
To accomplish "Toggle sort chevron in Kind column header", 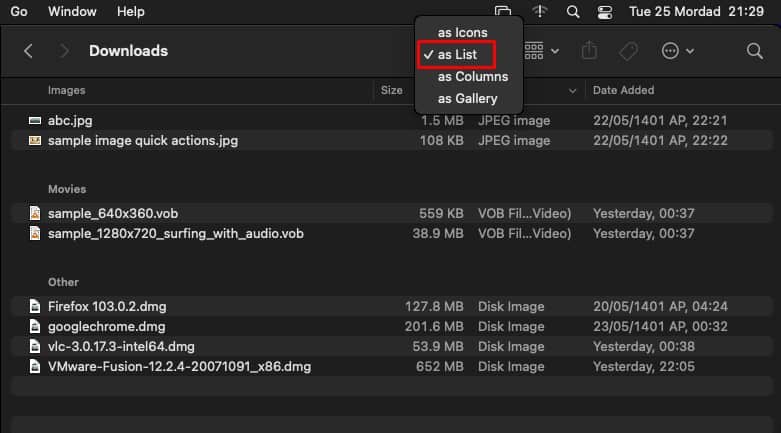I will point(572,91).
